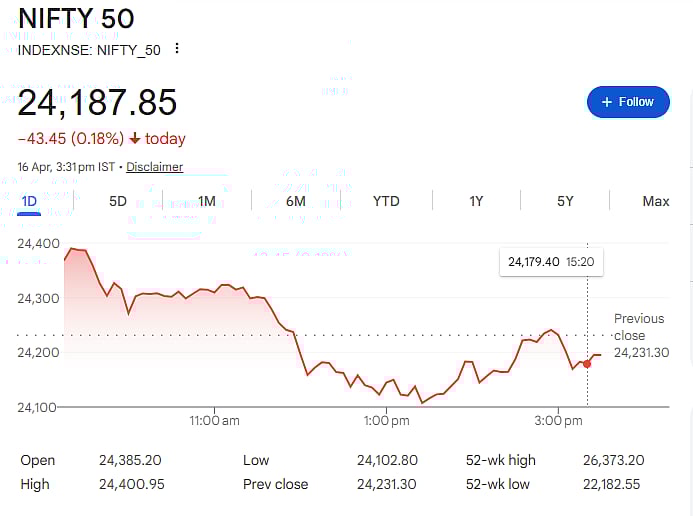Switch chart to the 6M range
The image size is (693, 516).
(296, 201)
